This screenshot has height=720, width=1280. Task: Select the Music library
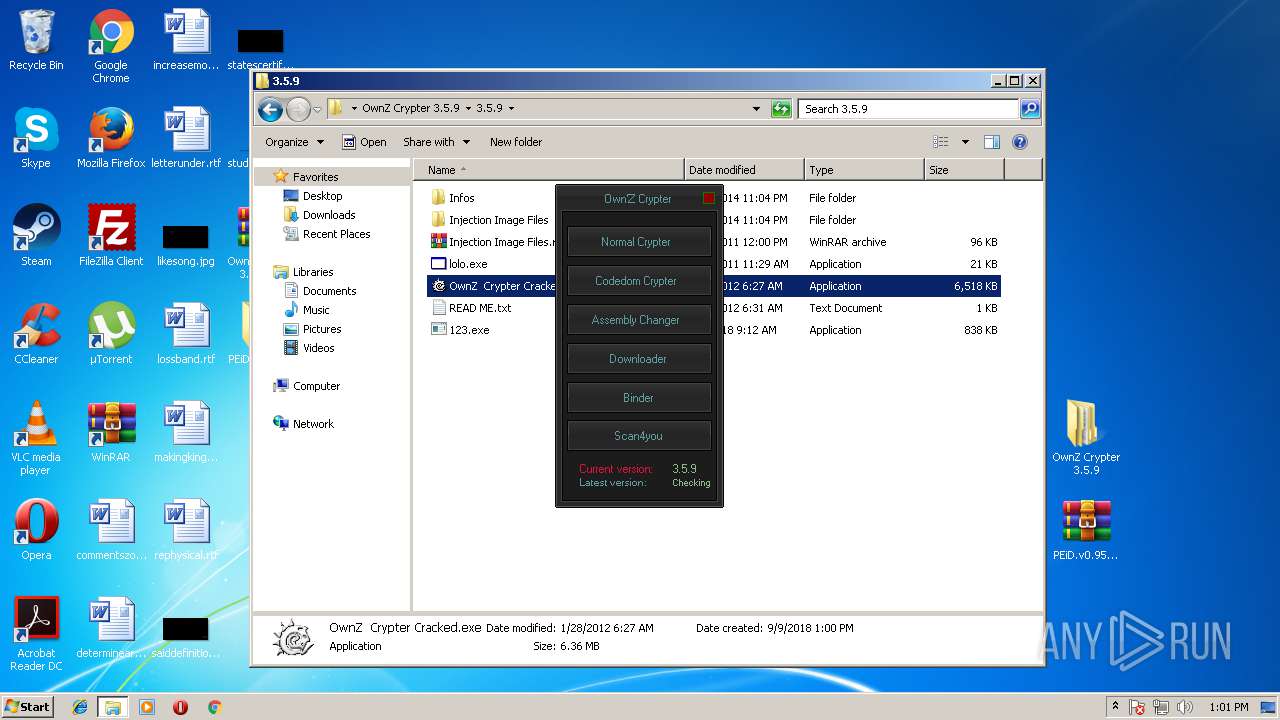(307, 310)
